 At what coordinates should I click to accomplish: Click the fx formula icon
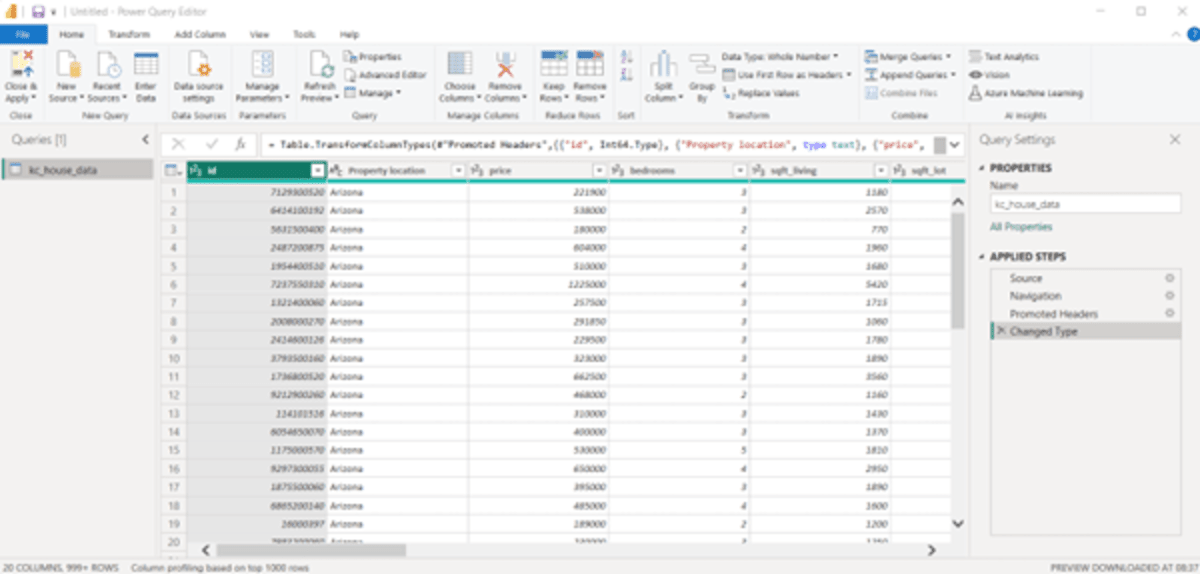click(x=240, y=145)
